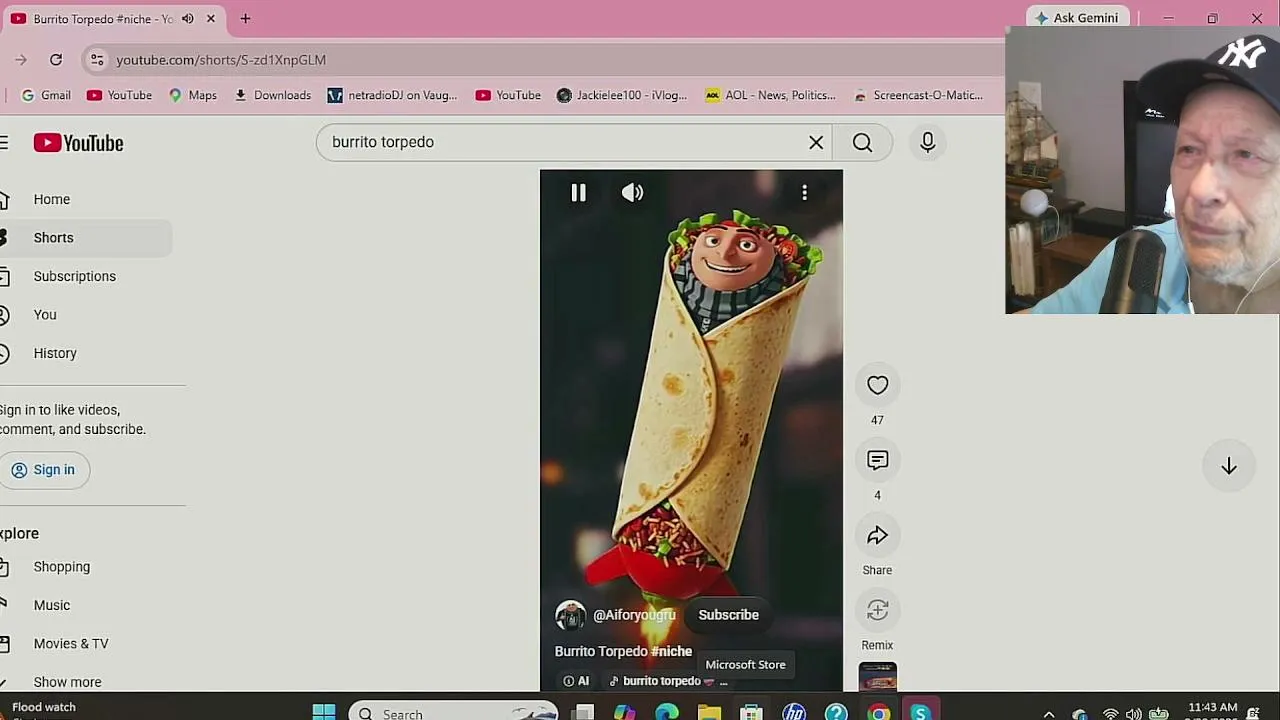Image resolution: width=1280 pixels, height=720 pixels.
Task: Open History in the sidebar
Action: pos(55,353)
